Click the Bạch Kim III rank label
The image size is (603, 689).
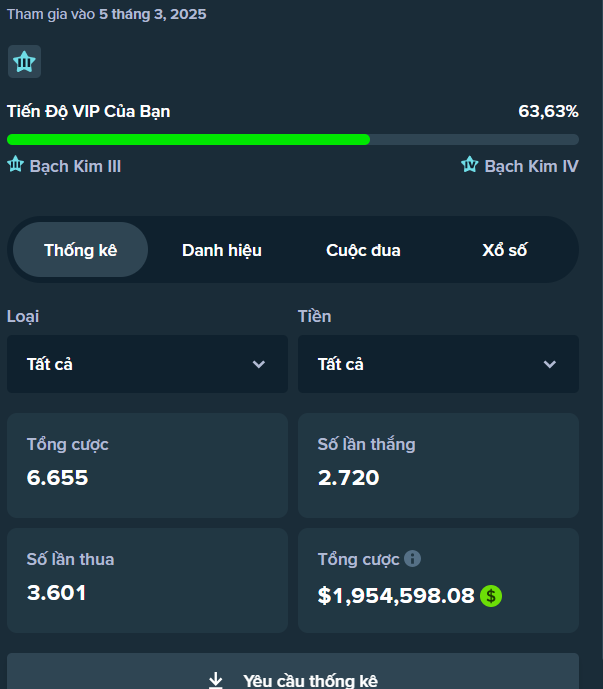tap(75, 166)
